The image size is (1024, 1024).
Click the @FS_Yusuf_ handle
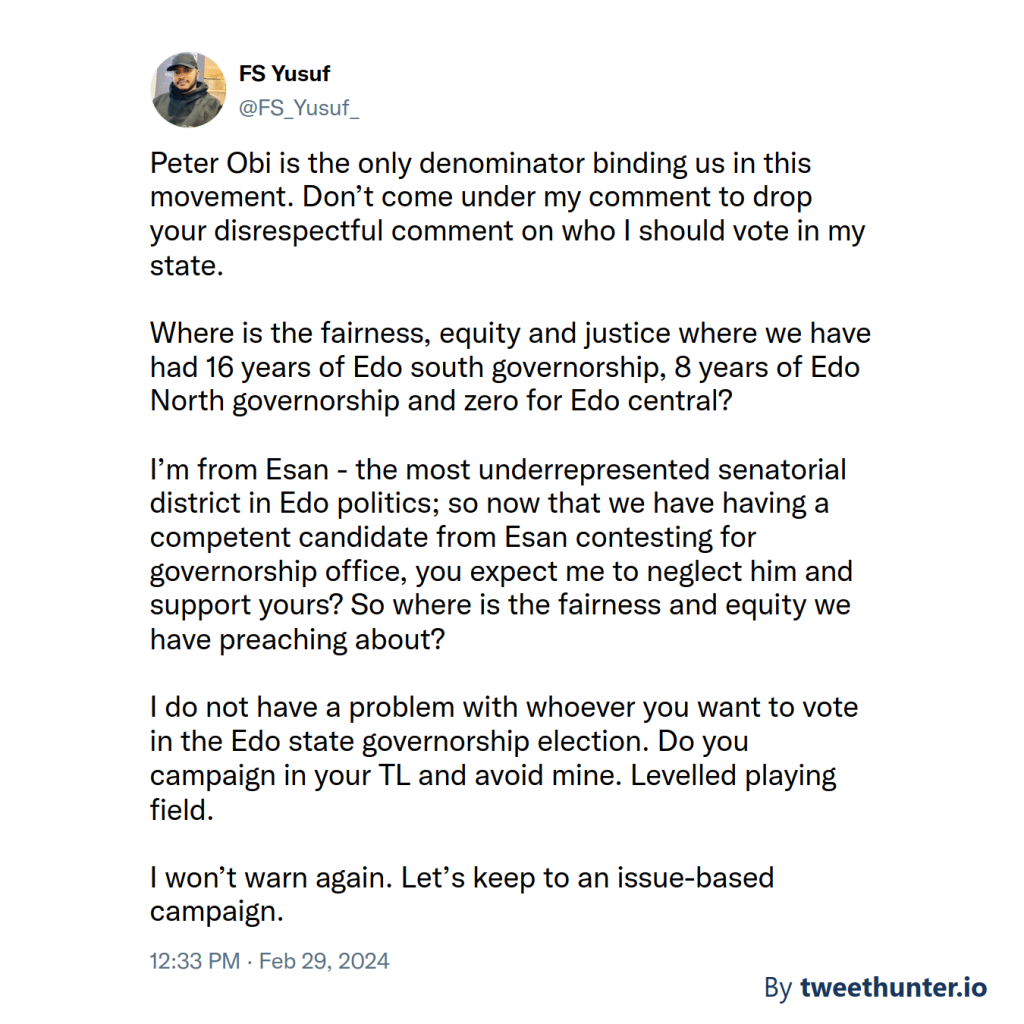tap(298, 110)
